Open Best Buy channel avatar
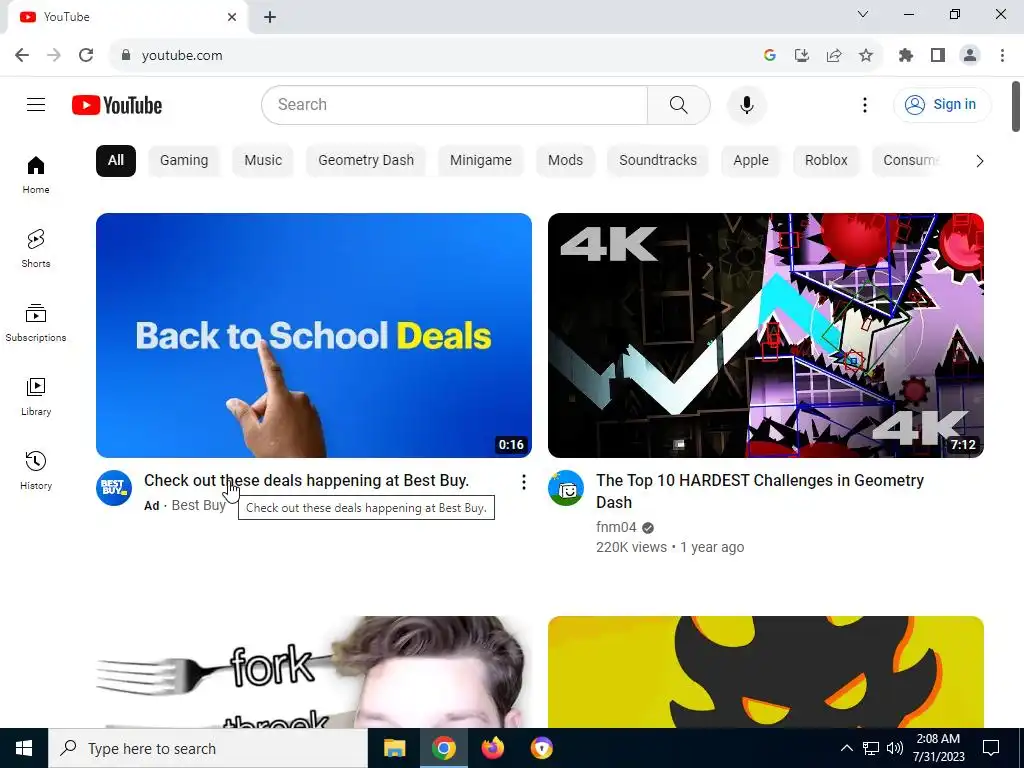Image resolution: width=1024 pixels, height=768 pixels. click(x=114, y=488)
